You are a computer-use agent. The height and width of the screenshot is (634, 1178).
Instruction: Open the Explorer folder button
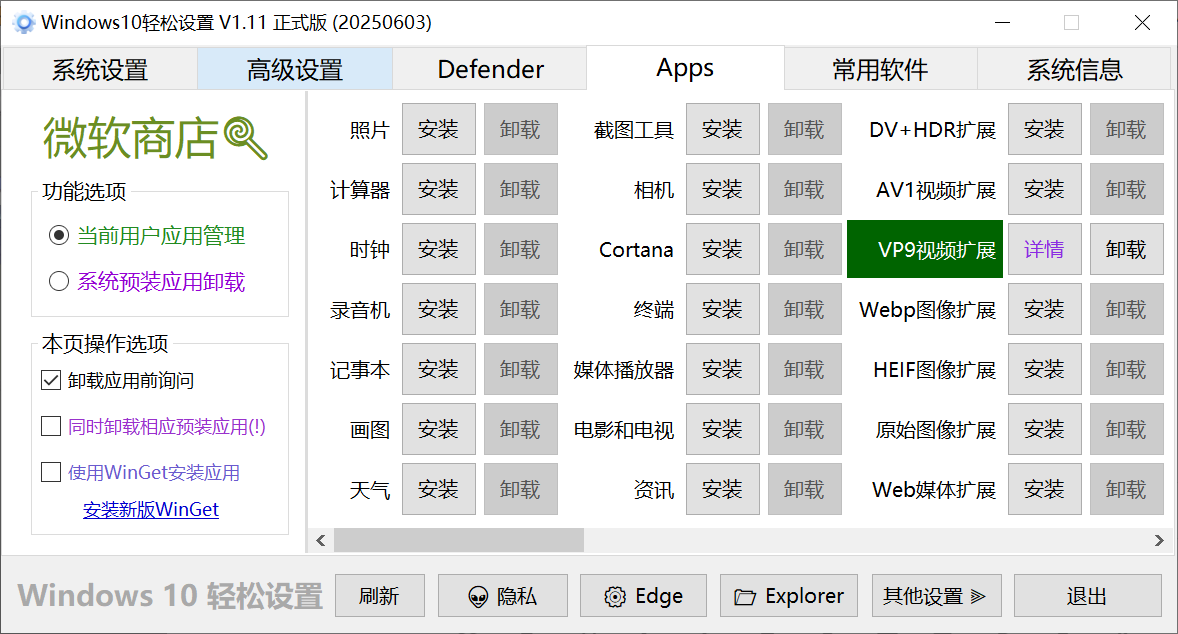(789, 596)
